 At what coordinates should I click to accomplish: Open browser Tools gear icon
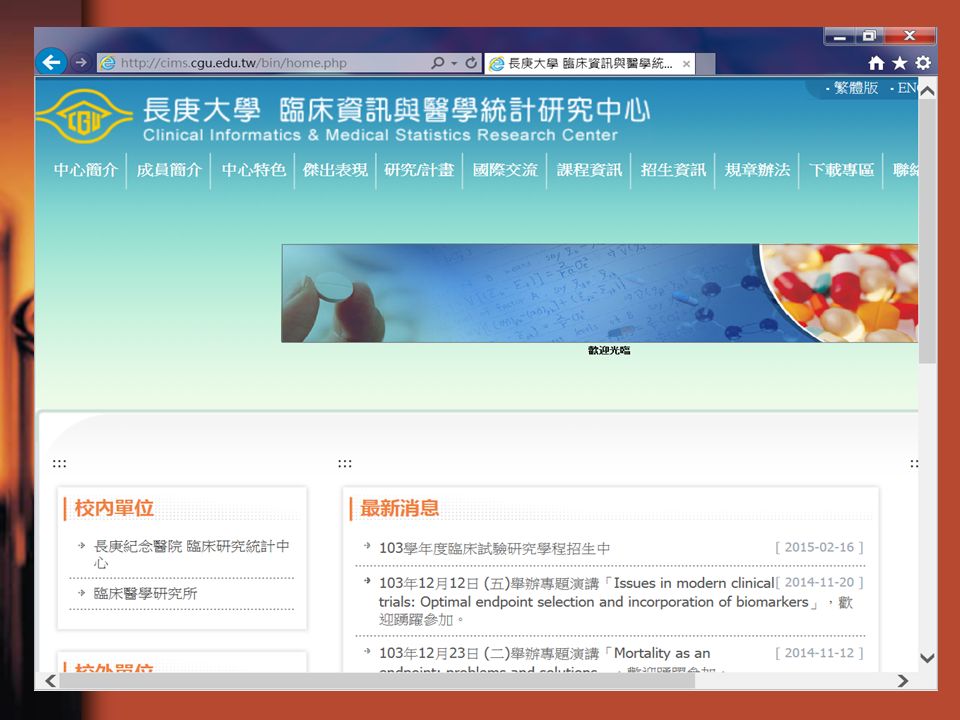pyautogui.click(x=923, y=62)
